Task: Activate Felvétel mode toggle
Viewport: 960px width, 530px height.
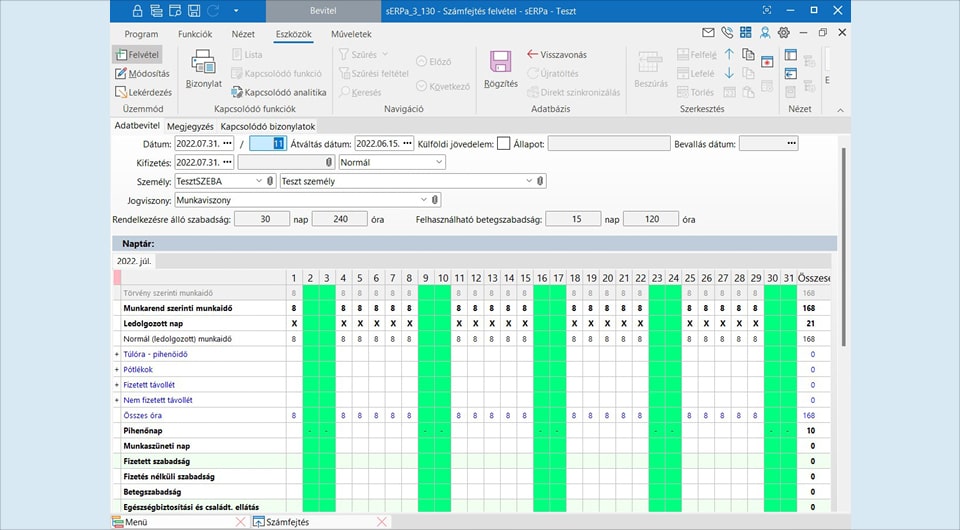Action: click(142, 54)
